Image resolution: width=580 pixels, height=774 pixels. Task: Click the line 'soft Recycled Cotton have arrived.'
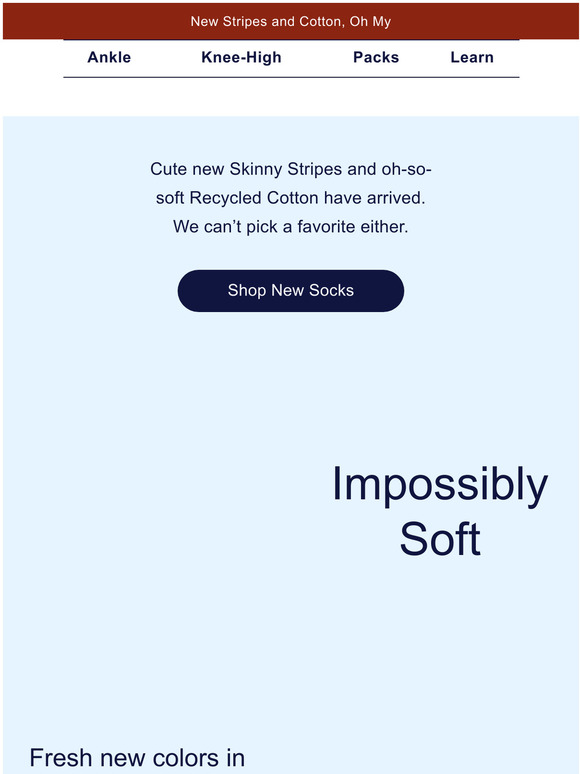point(291,198)
